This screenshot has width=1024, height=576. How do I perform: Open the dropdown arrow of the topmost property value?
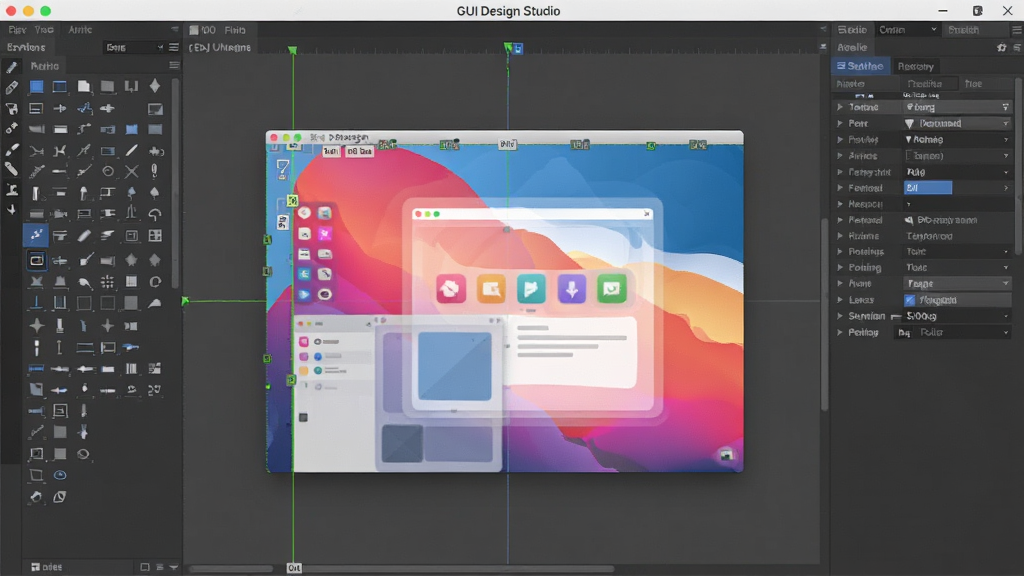(1005, 107)
